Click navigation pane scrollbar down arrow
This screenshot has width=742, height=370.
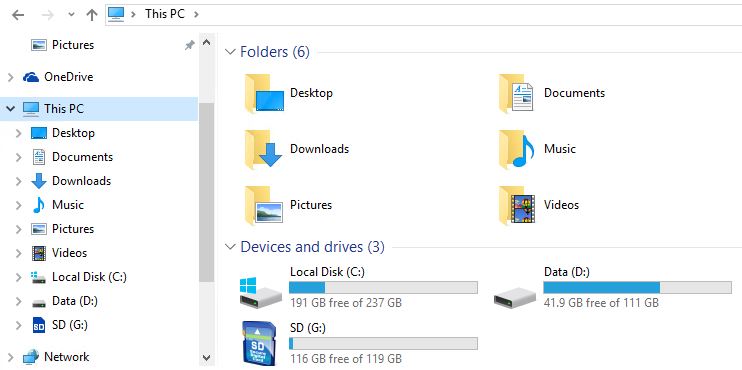coord(206,358)
